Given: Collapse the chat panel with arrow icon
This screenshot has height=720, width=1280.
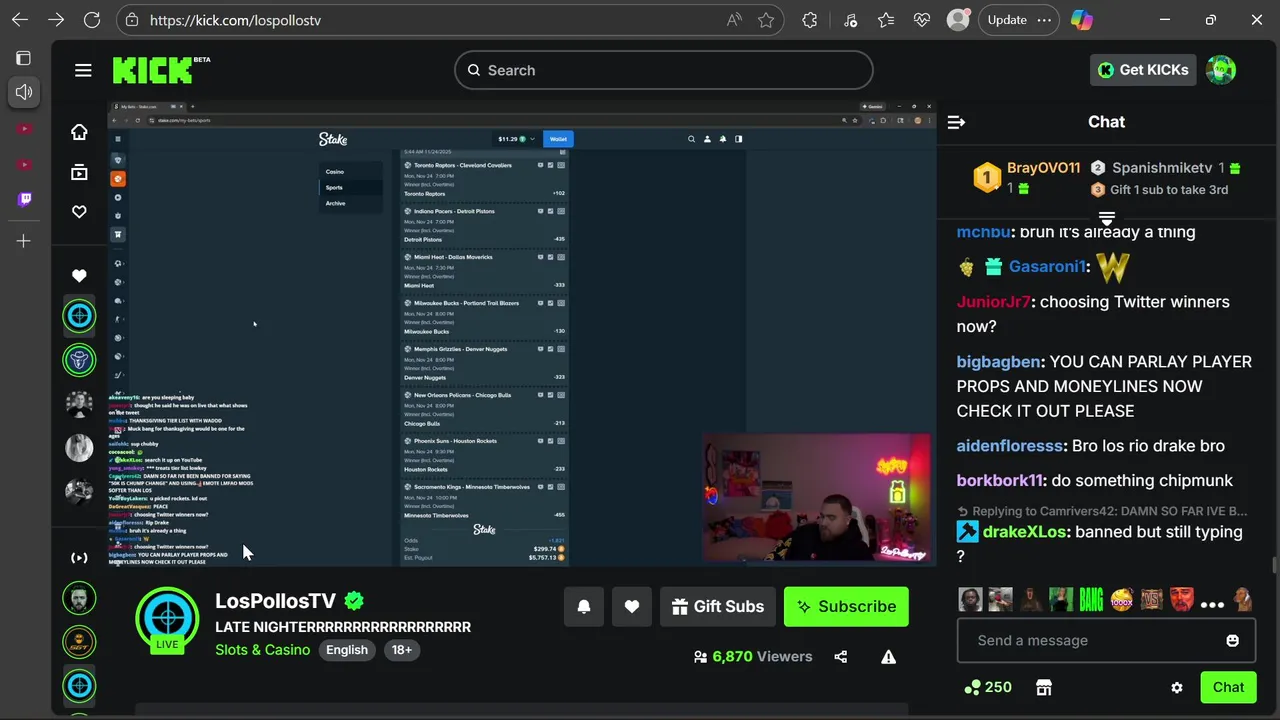Looking at the screenshot, I should pyautogui.click(x=956, y=122).
